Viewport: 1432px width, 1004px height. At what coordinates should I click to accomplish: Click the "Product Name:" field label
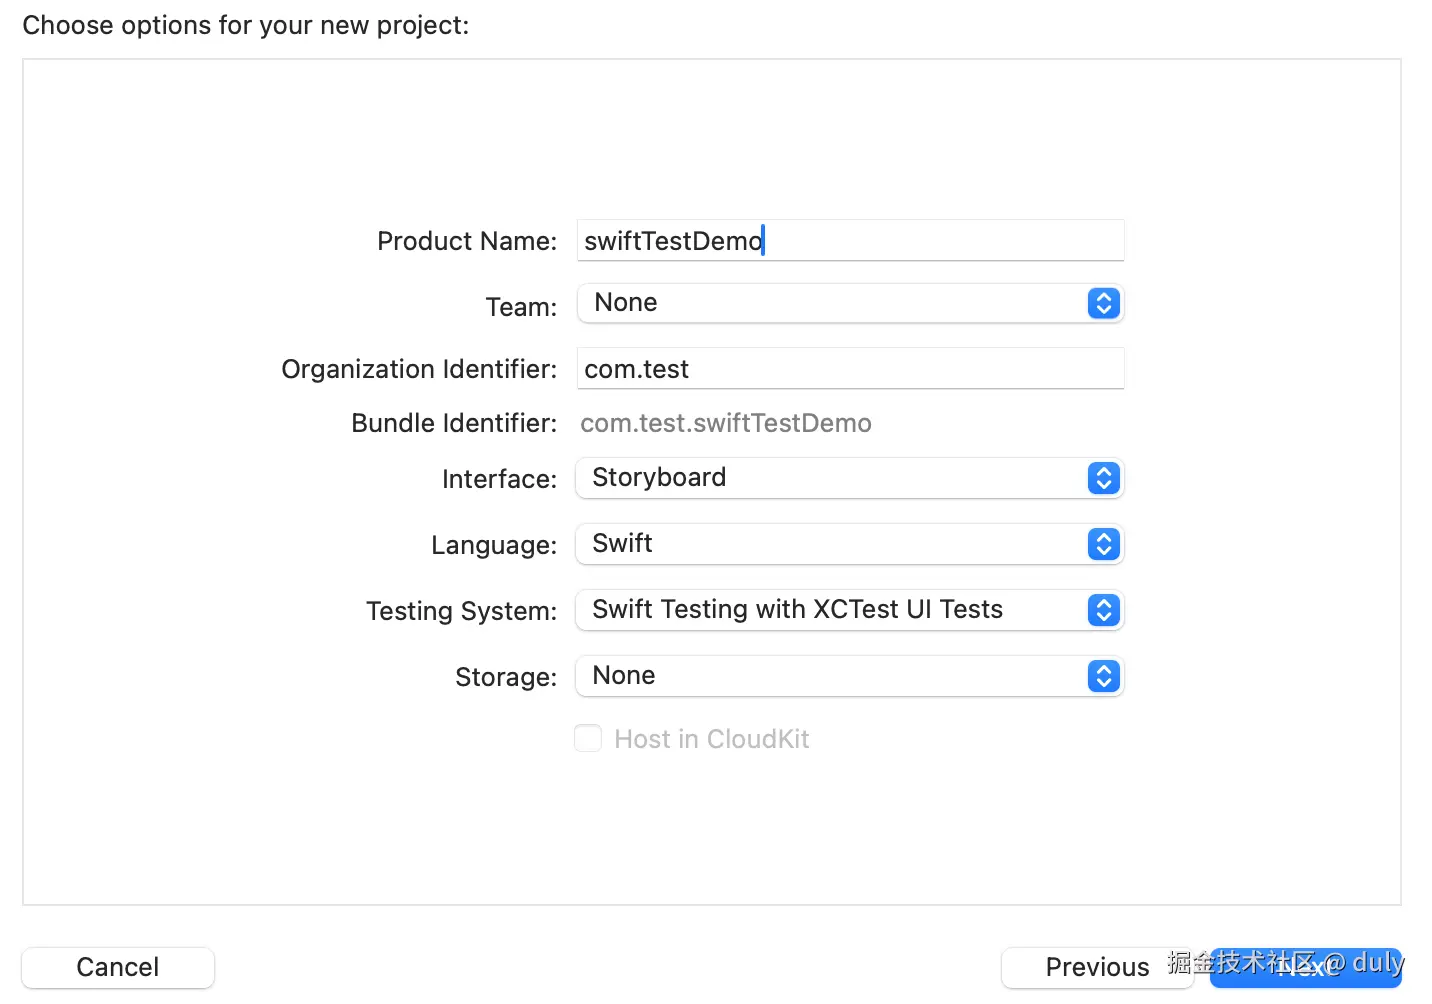pos(467,241)
